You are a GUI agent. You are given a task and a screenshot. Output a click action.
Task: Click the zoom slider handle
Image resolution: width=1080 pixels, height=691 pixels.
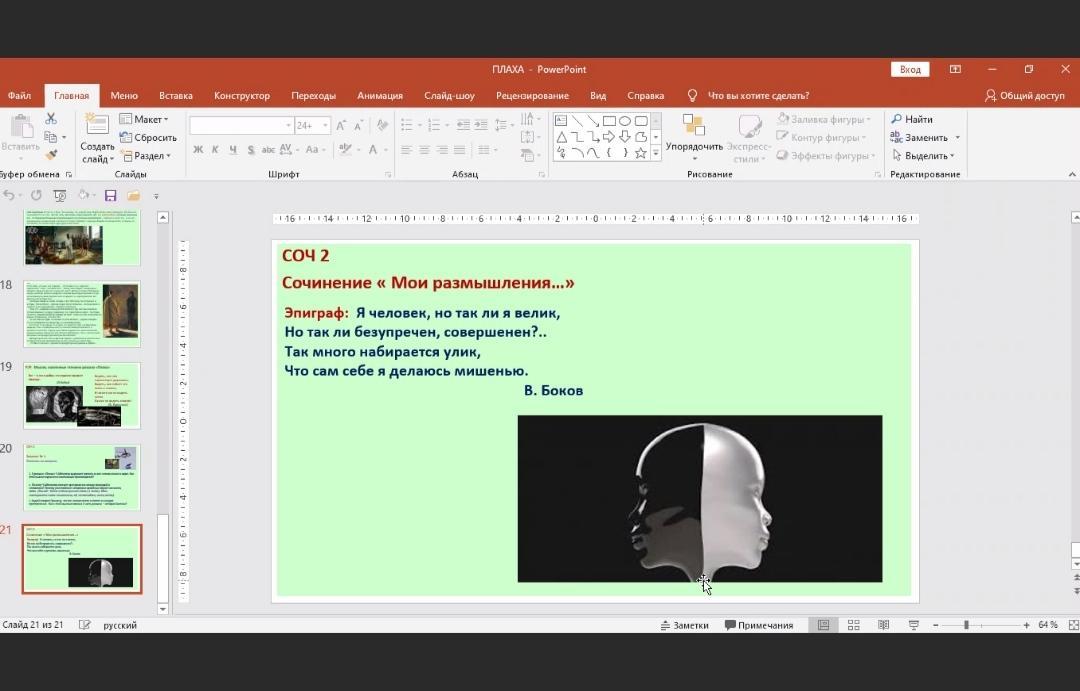click(x=966, y=625)
